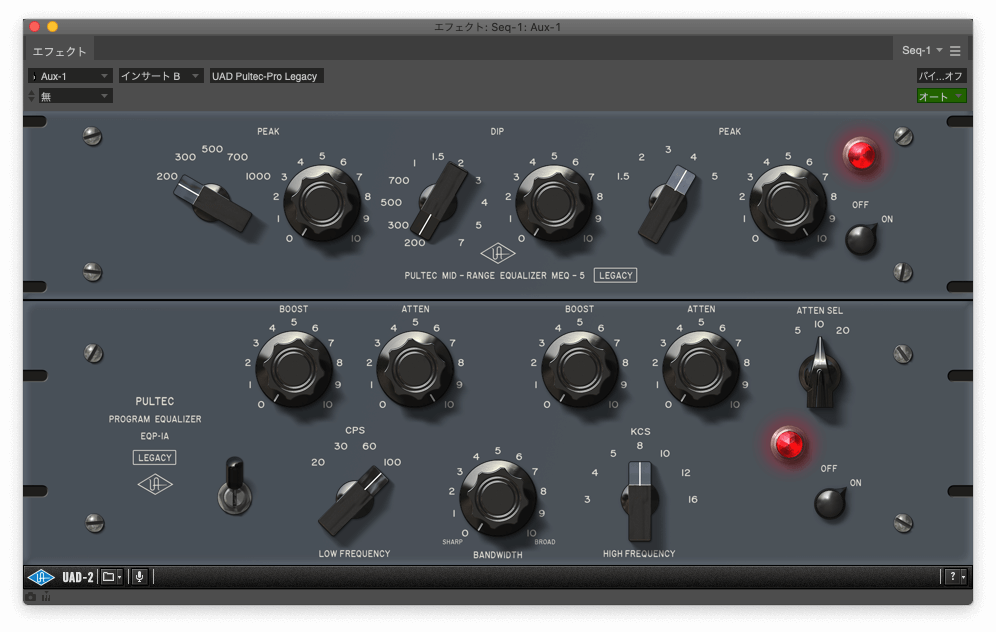Click the 20 mark on CPS selector

(x=318, y=462)
